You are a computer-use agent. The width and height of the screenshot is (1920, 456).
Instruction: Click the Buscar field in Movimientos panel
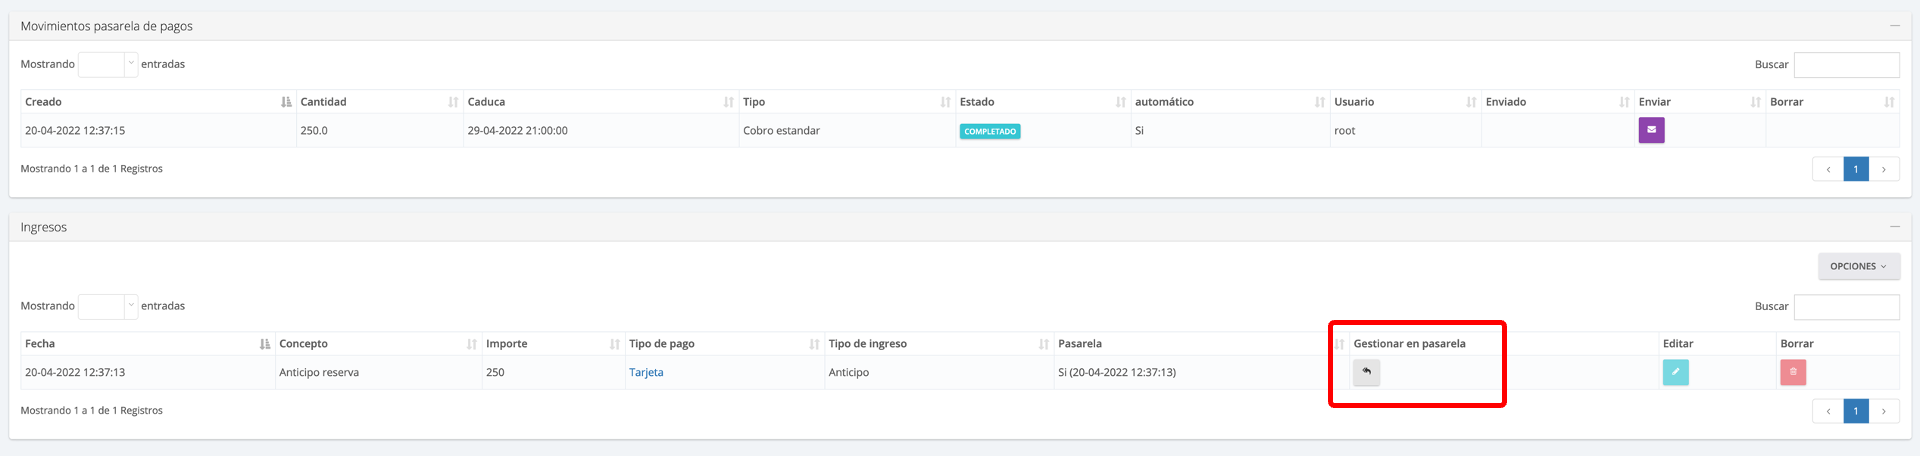[1846, 65]
